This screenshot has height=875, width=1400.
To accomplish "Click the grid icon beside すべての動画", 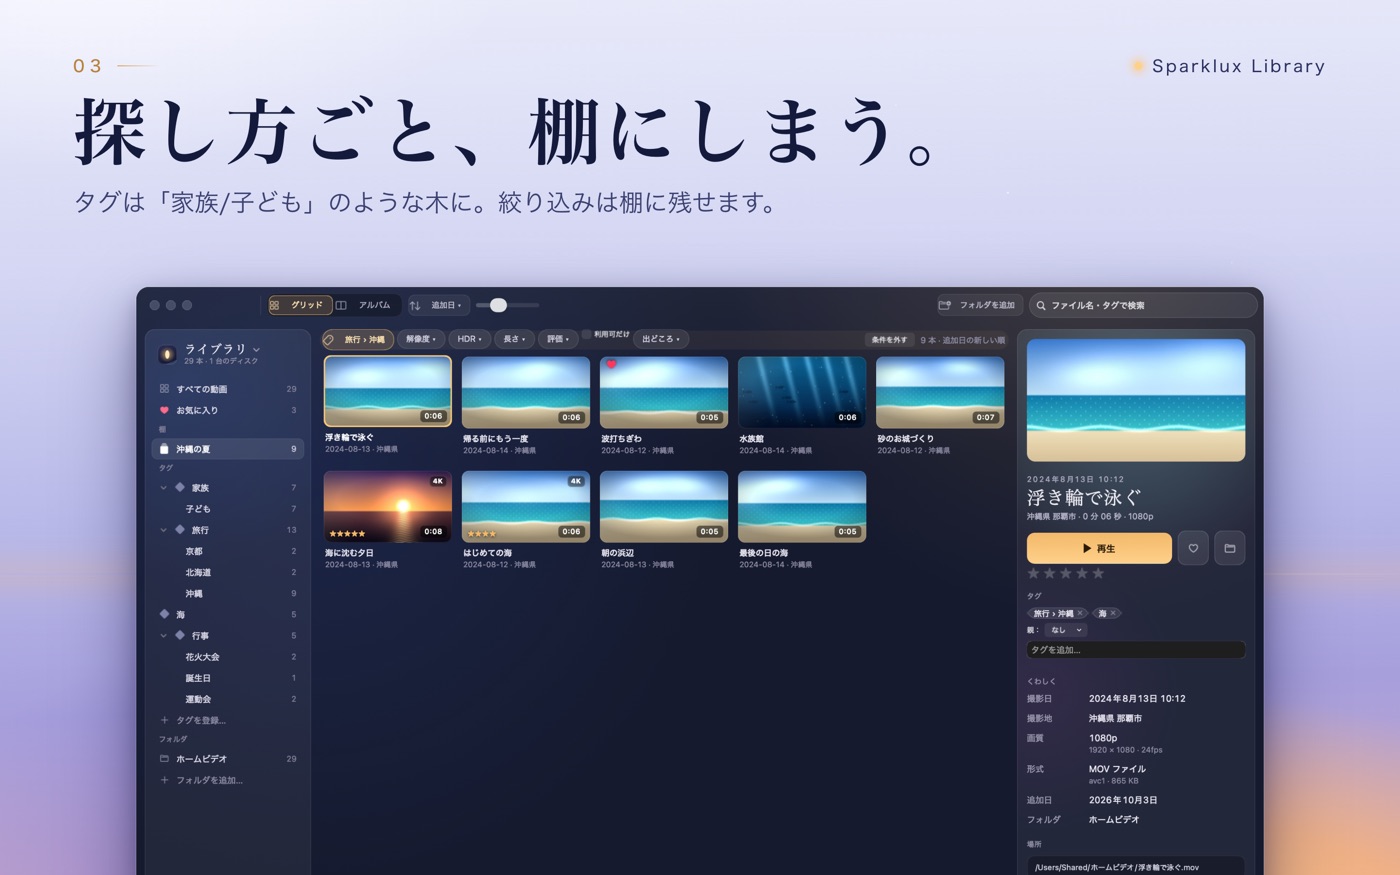I will (164, 389).
